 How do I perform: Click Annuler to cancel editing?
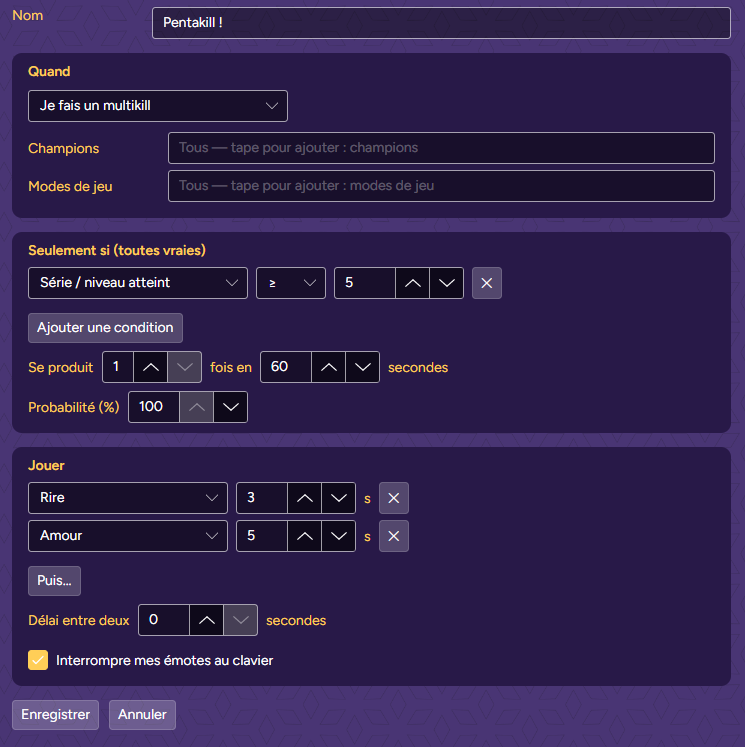point(142,715)
